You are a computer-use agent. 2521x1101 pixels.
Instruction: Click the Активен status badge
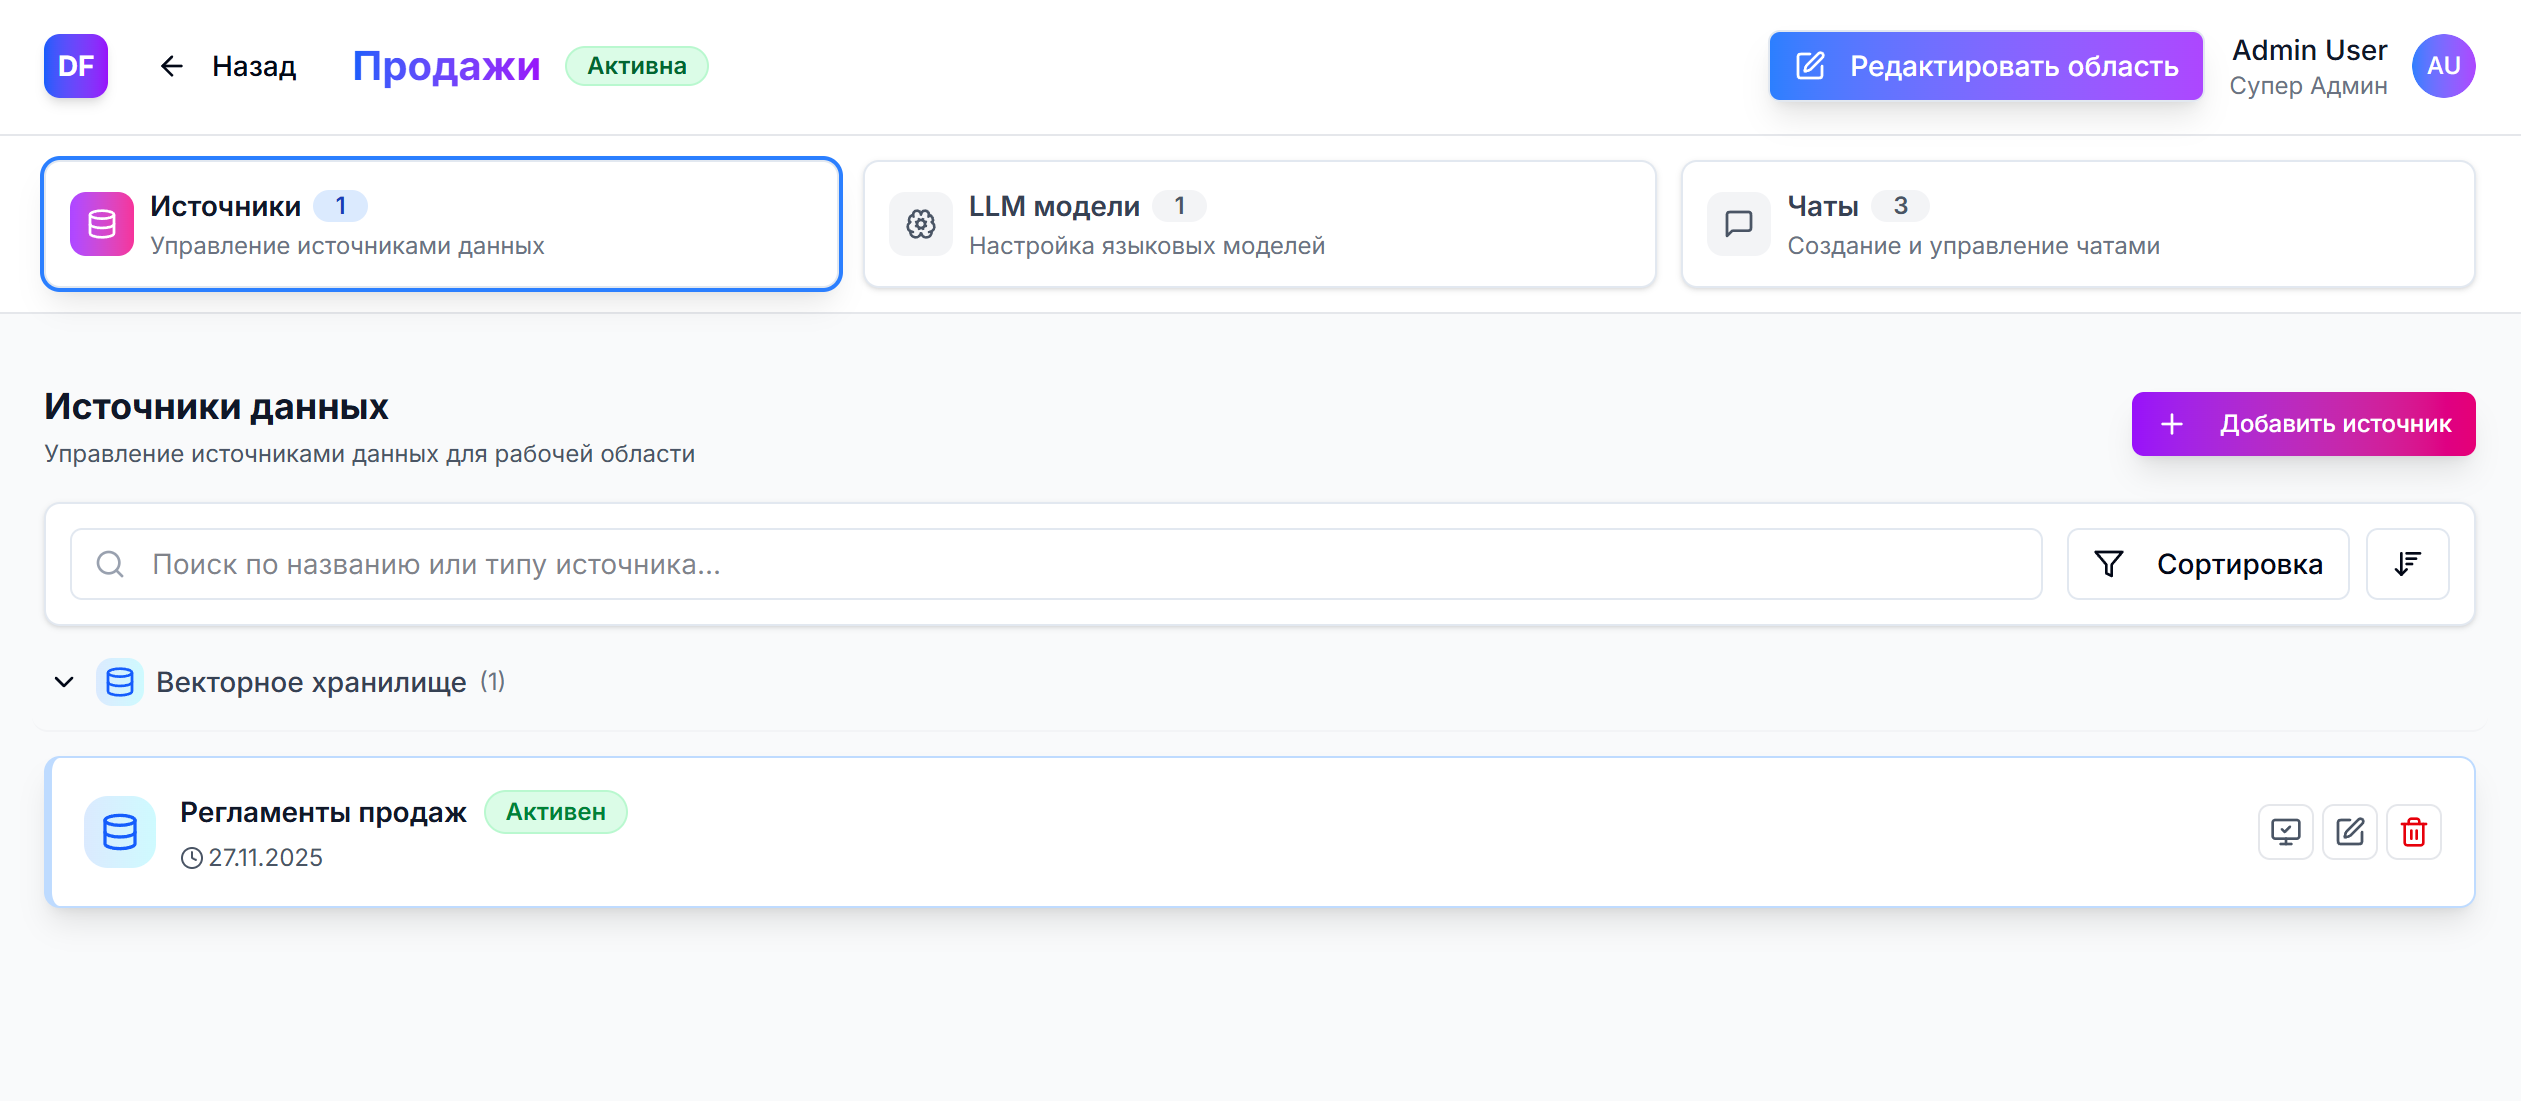(x=555, y=812)
